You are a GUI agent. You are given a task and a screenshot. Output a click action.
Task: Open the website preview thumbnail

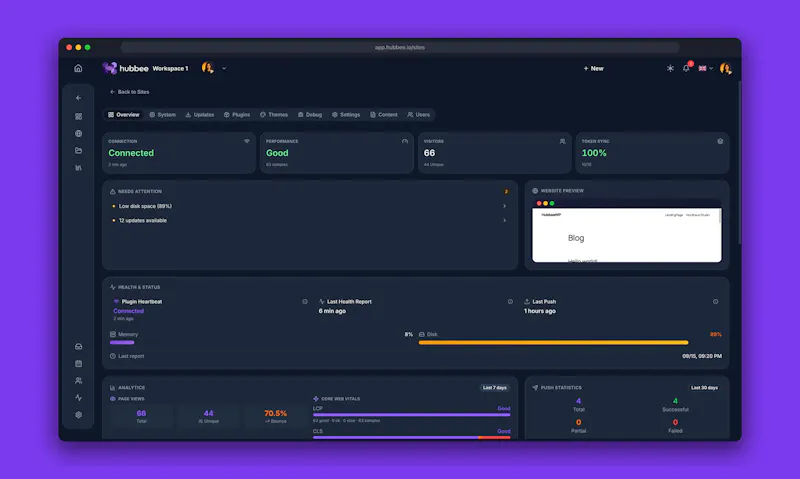pyautogui.click(x=627, y=231)
